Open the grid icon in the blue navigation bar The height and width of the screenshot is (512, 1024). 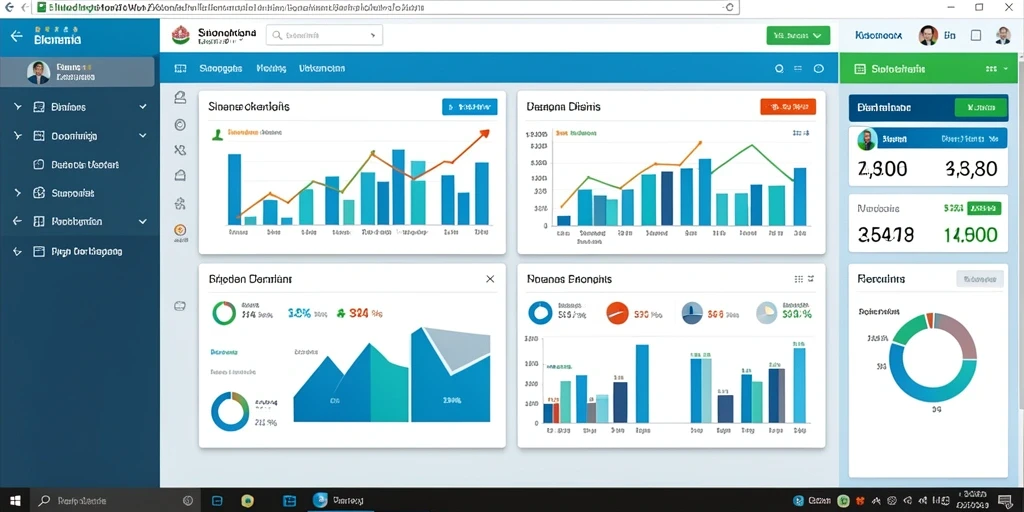coord(181,68)
